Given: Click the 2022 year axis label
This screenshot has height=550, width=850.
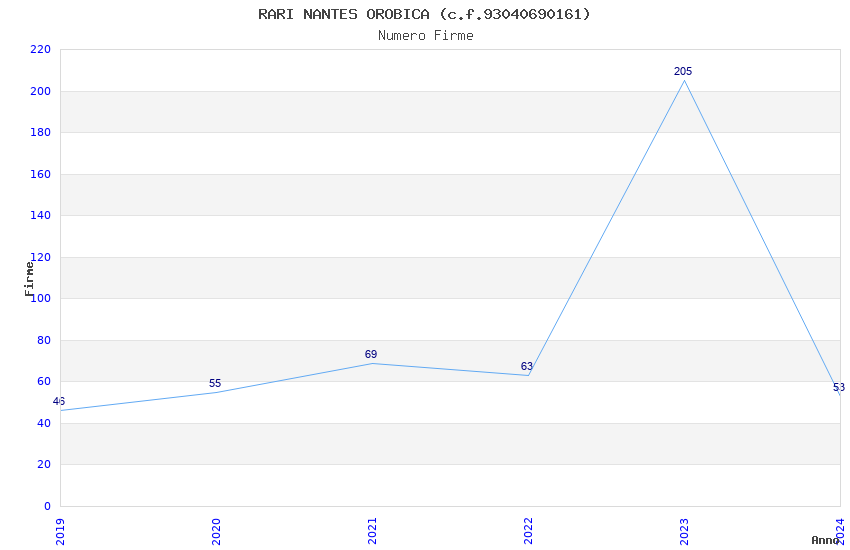Looking at the screenshot, I should [x=528, y=532].
